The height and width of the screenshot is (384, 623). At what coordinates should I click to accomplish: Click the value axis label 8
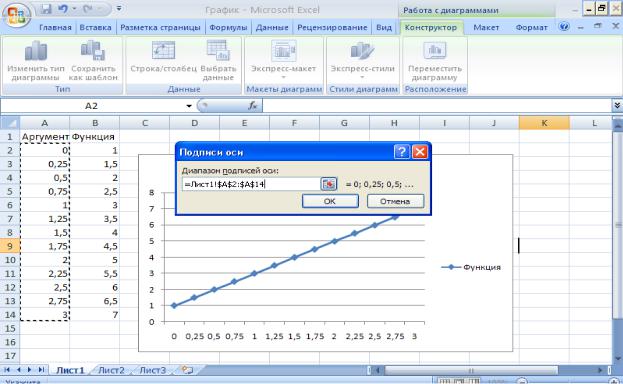tap(151, 192)
